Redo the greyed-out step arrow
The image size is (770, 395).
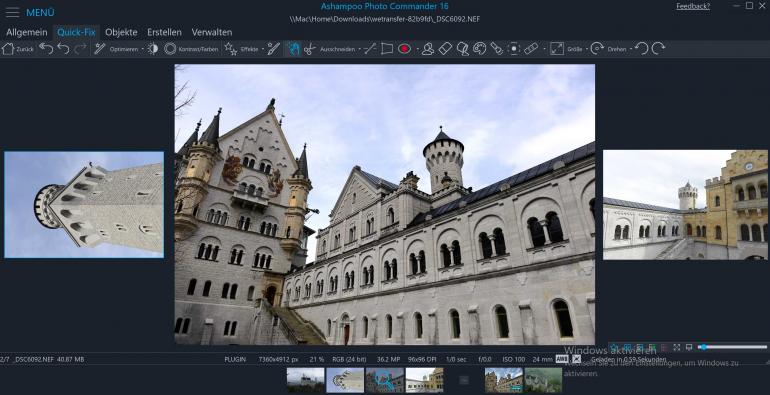point(81,49)
